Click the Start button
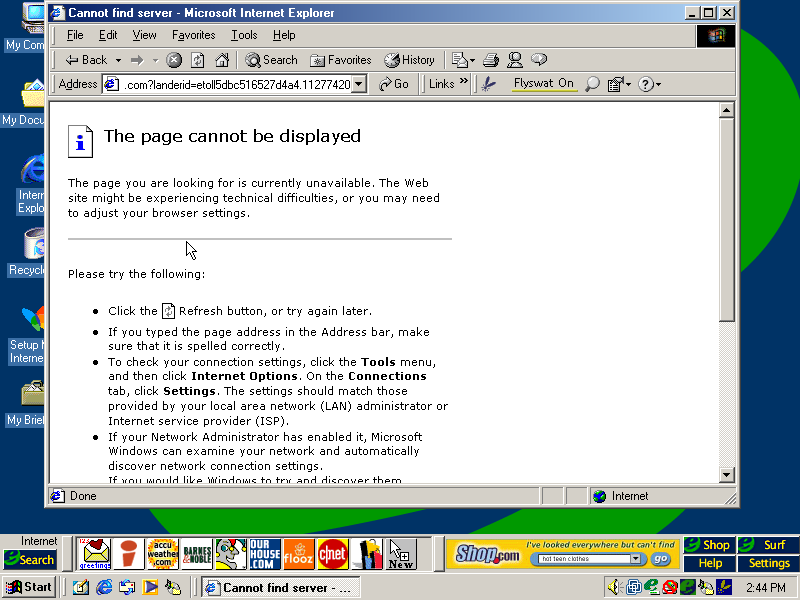800x600 pixels. point(29,588)
